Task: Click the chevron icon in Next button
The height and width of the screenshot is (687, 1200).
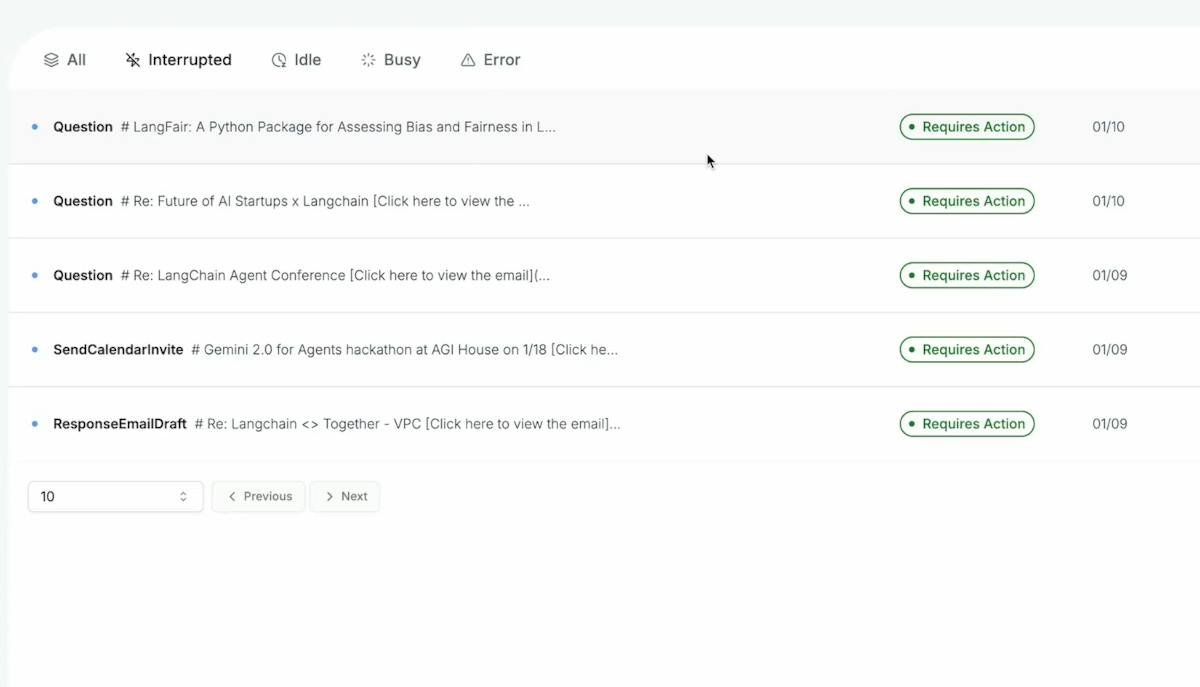Action: [x=329, y=496]
